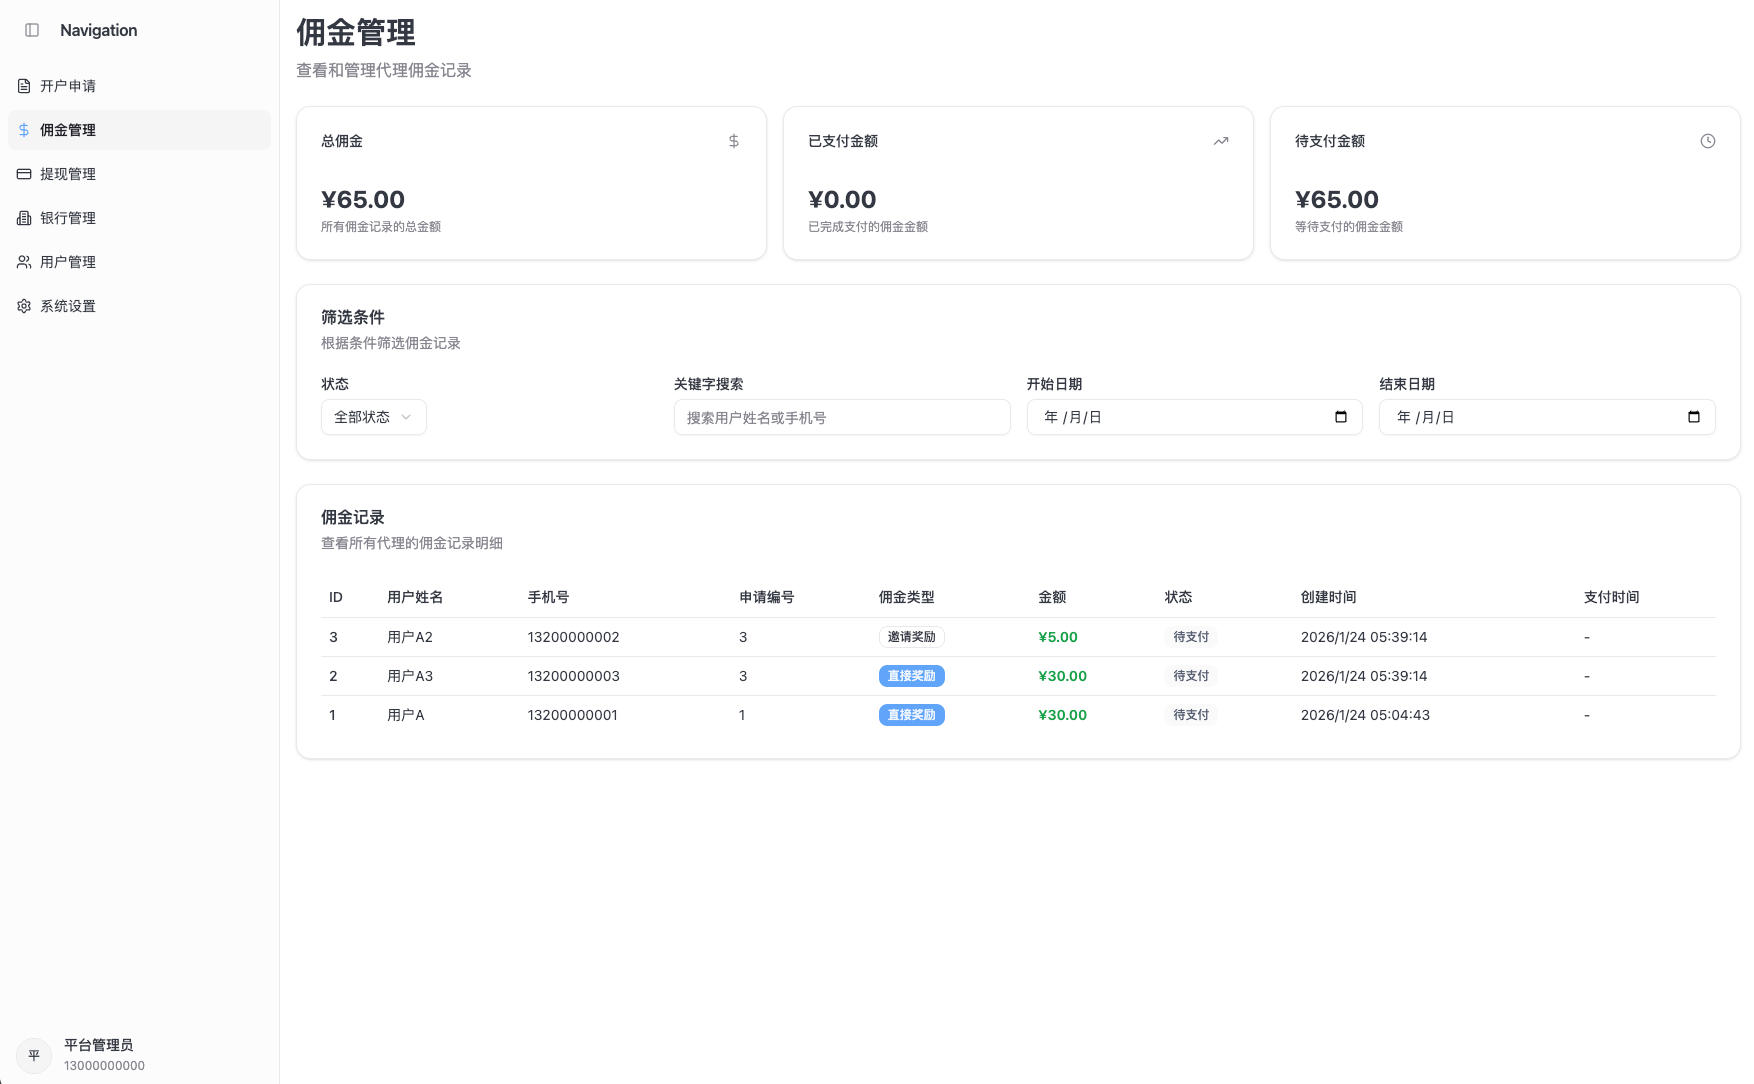Open 开户申请 in the sidebar
This screenshot has width=1754, height=1084.
point(68,86)
